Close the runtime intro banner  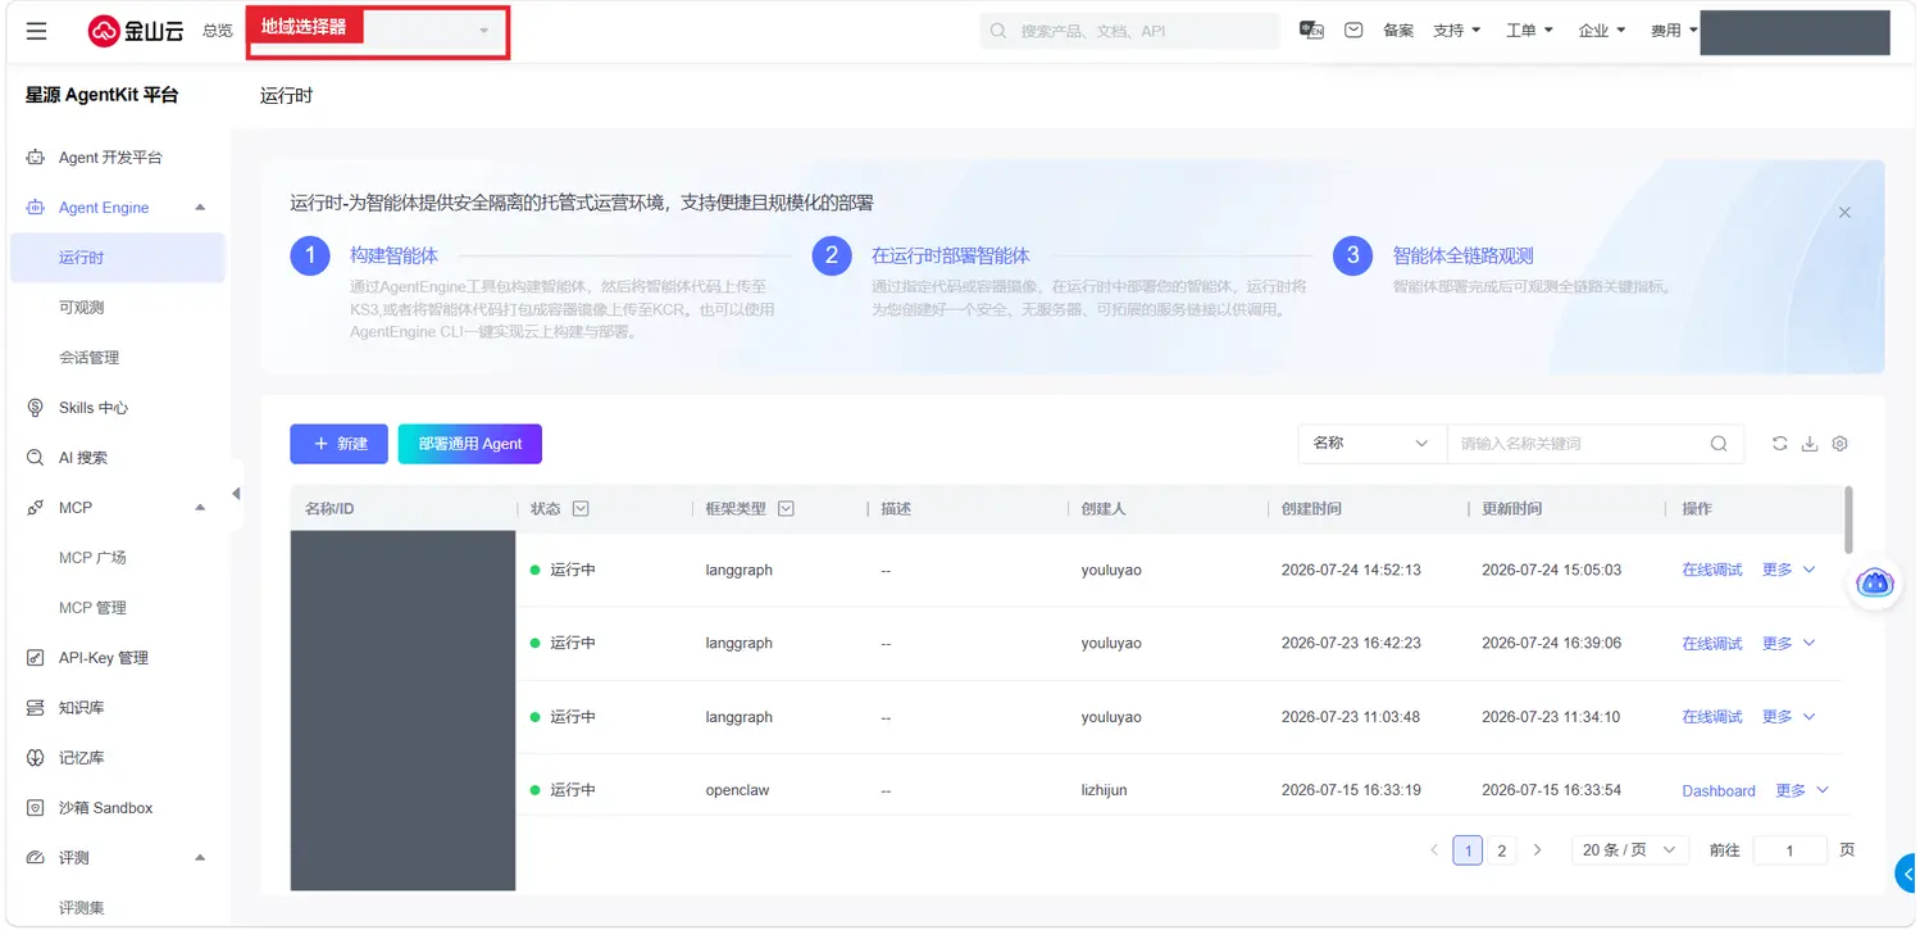point(1845,212)
